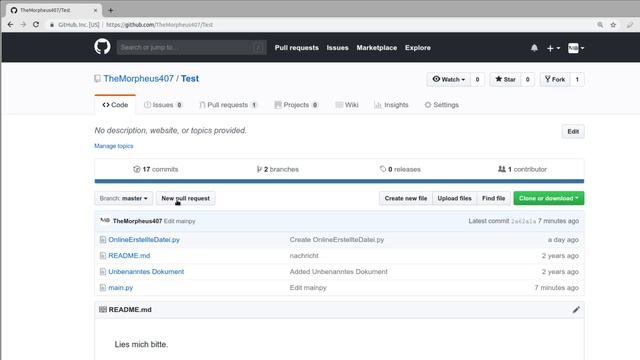
Task: Open Unbenanntes Dokument file
Action: [x=146, y=271]
